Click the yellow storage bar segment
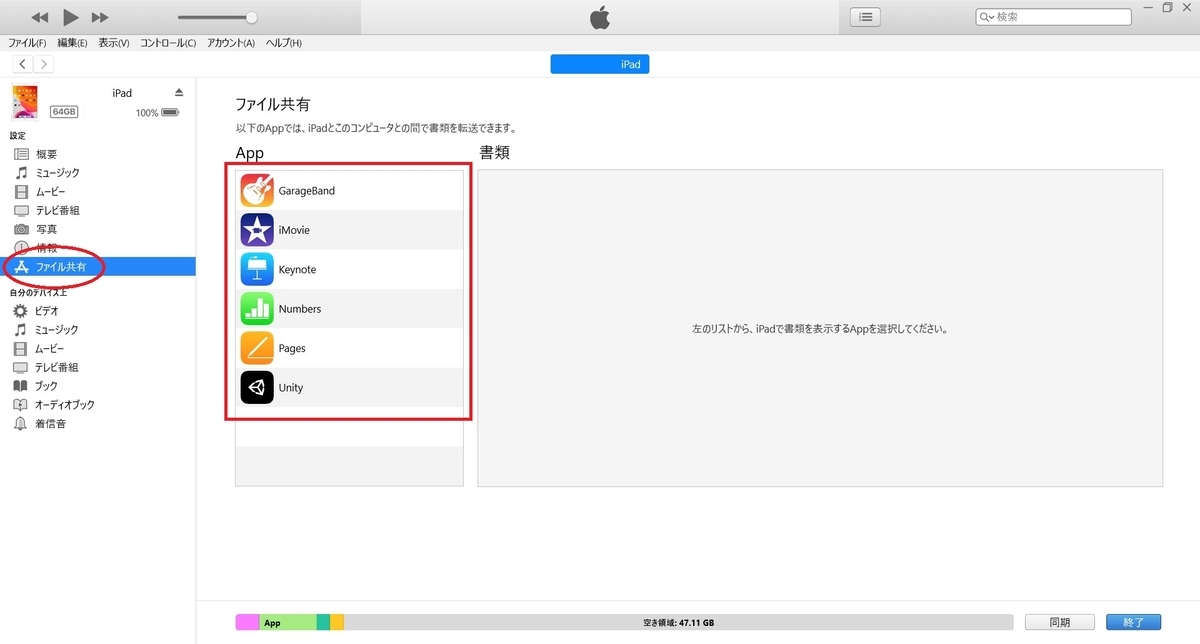 [337, 622]
